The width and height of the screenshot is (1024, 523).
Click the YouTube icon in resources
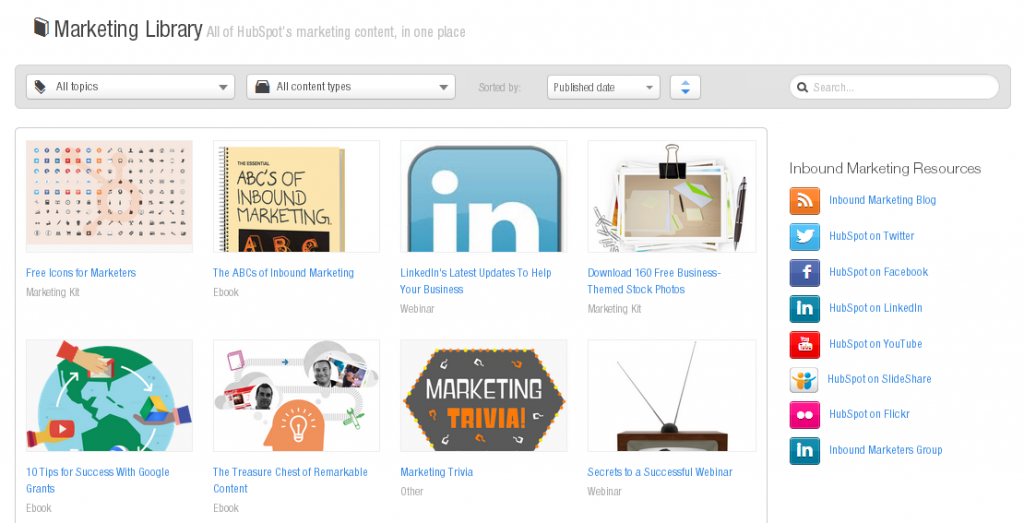pos(805,344)
